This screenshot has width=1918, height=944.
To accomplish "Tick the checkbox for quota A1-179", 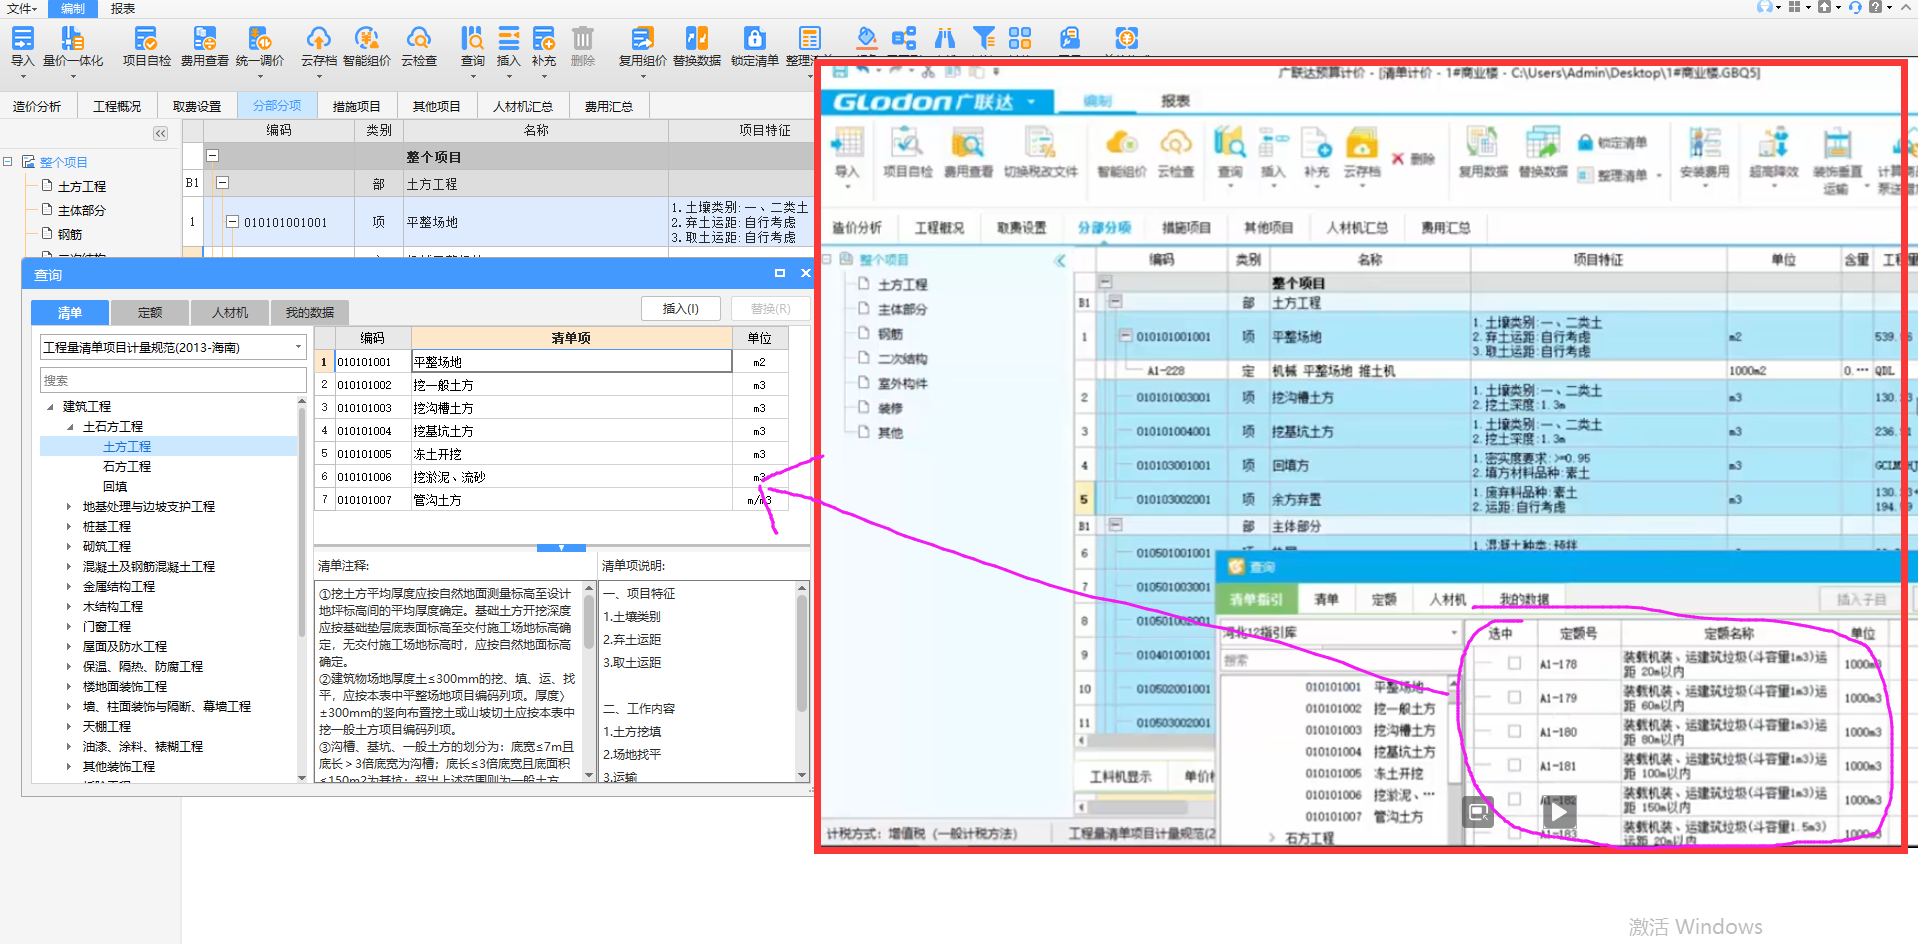I will click(x=1514, y=697).
